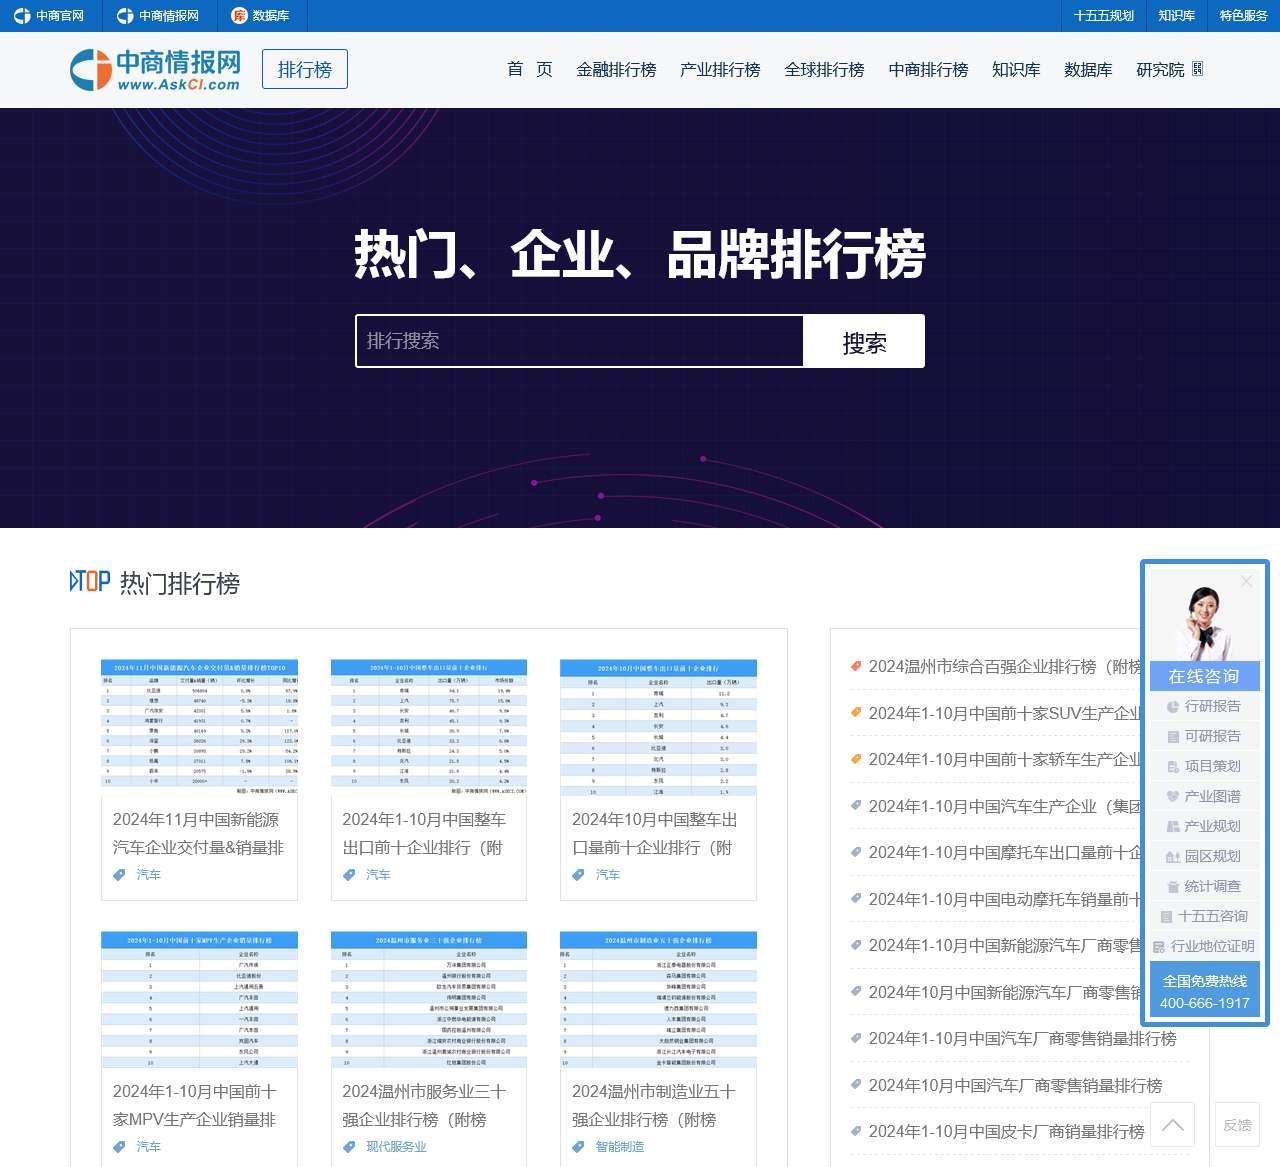Click bullet icon beside 2024温州市综合百强 item
The image size is (1280, 1167).
tap(855, 666)
